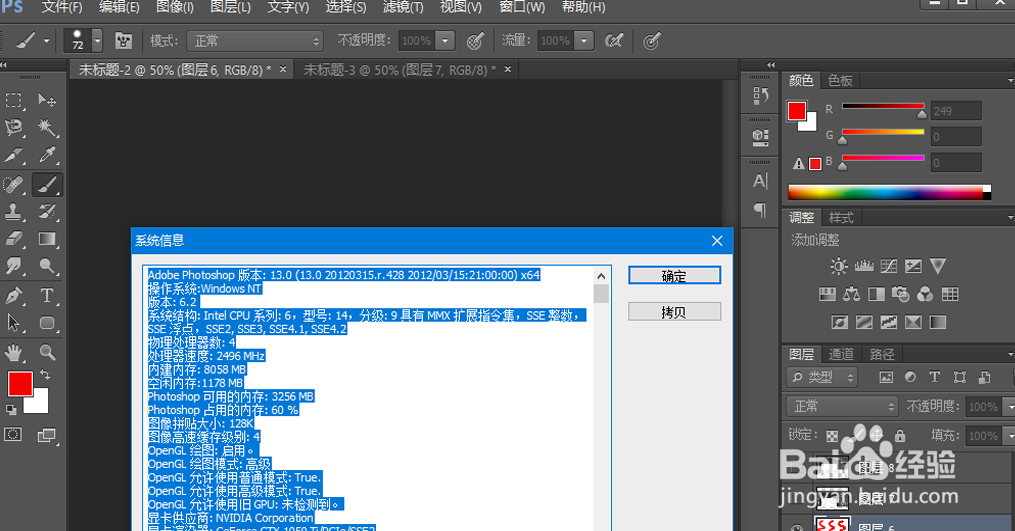
Task: Add a Brightness/Contrast adjustment
Action: [839, 266]
